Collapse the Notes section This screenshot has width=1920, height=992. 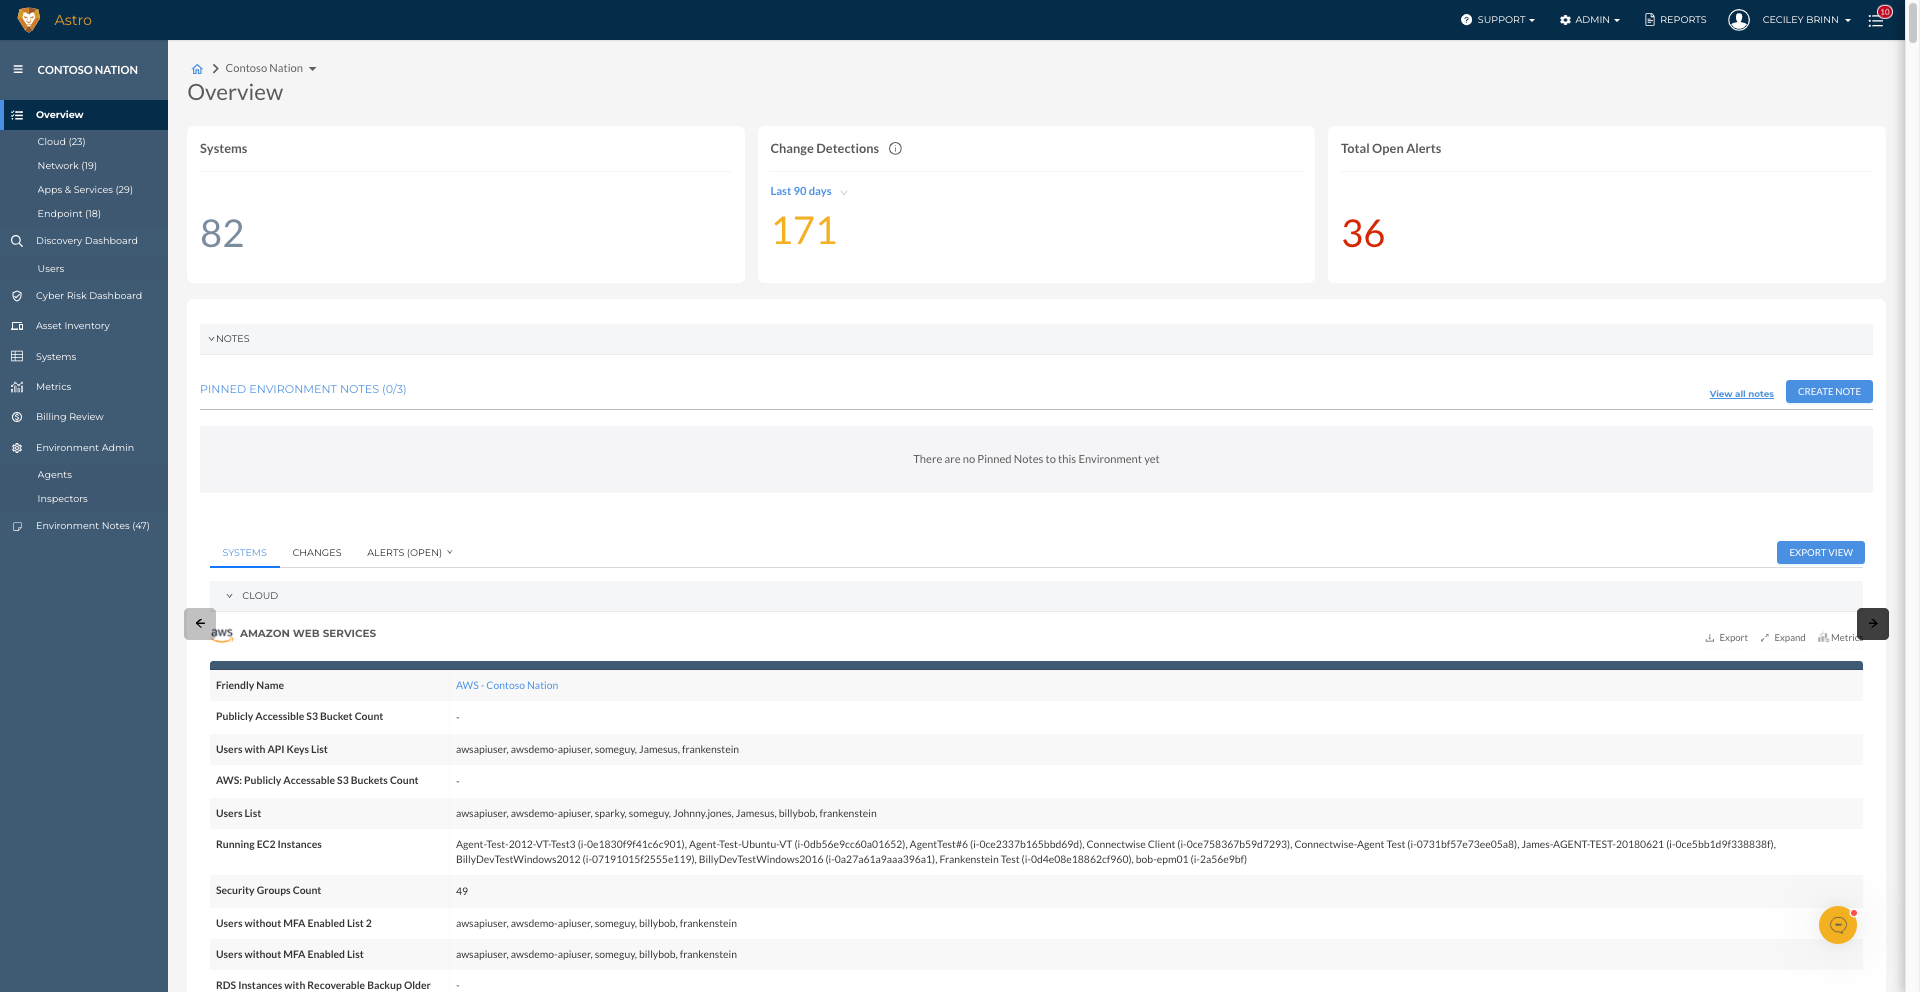[229, 339]
